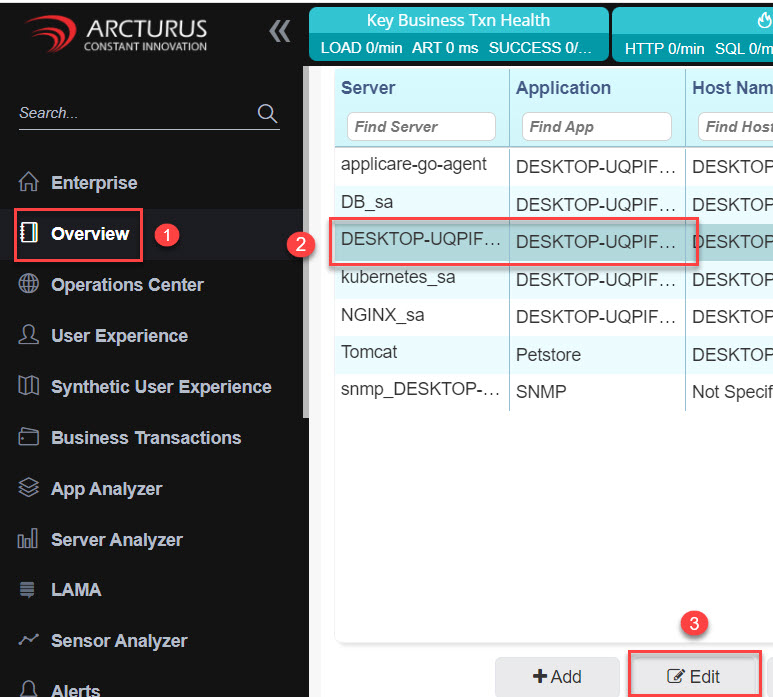
Task: Click the Business Transactions wallet icon
Action: [x=29, y=437]
